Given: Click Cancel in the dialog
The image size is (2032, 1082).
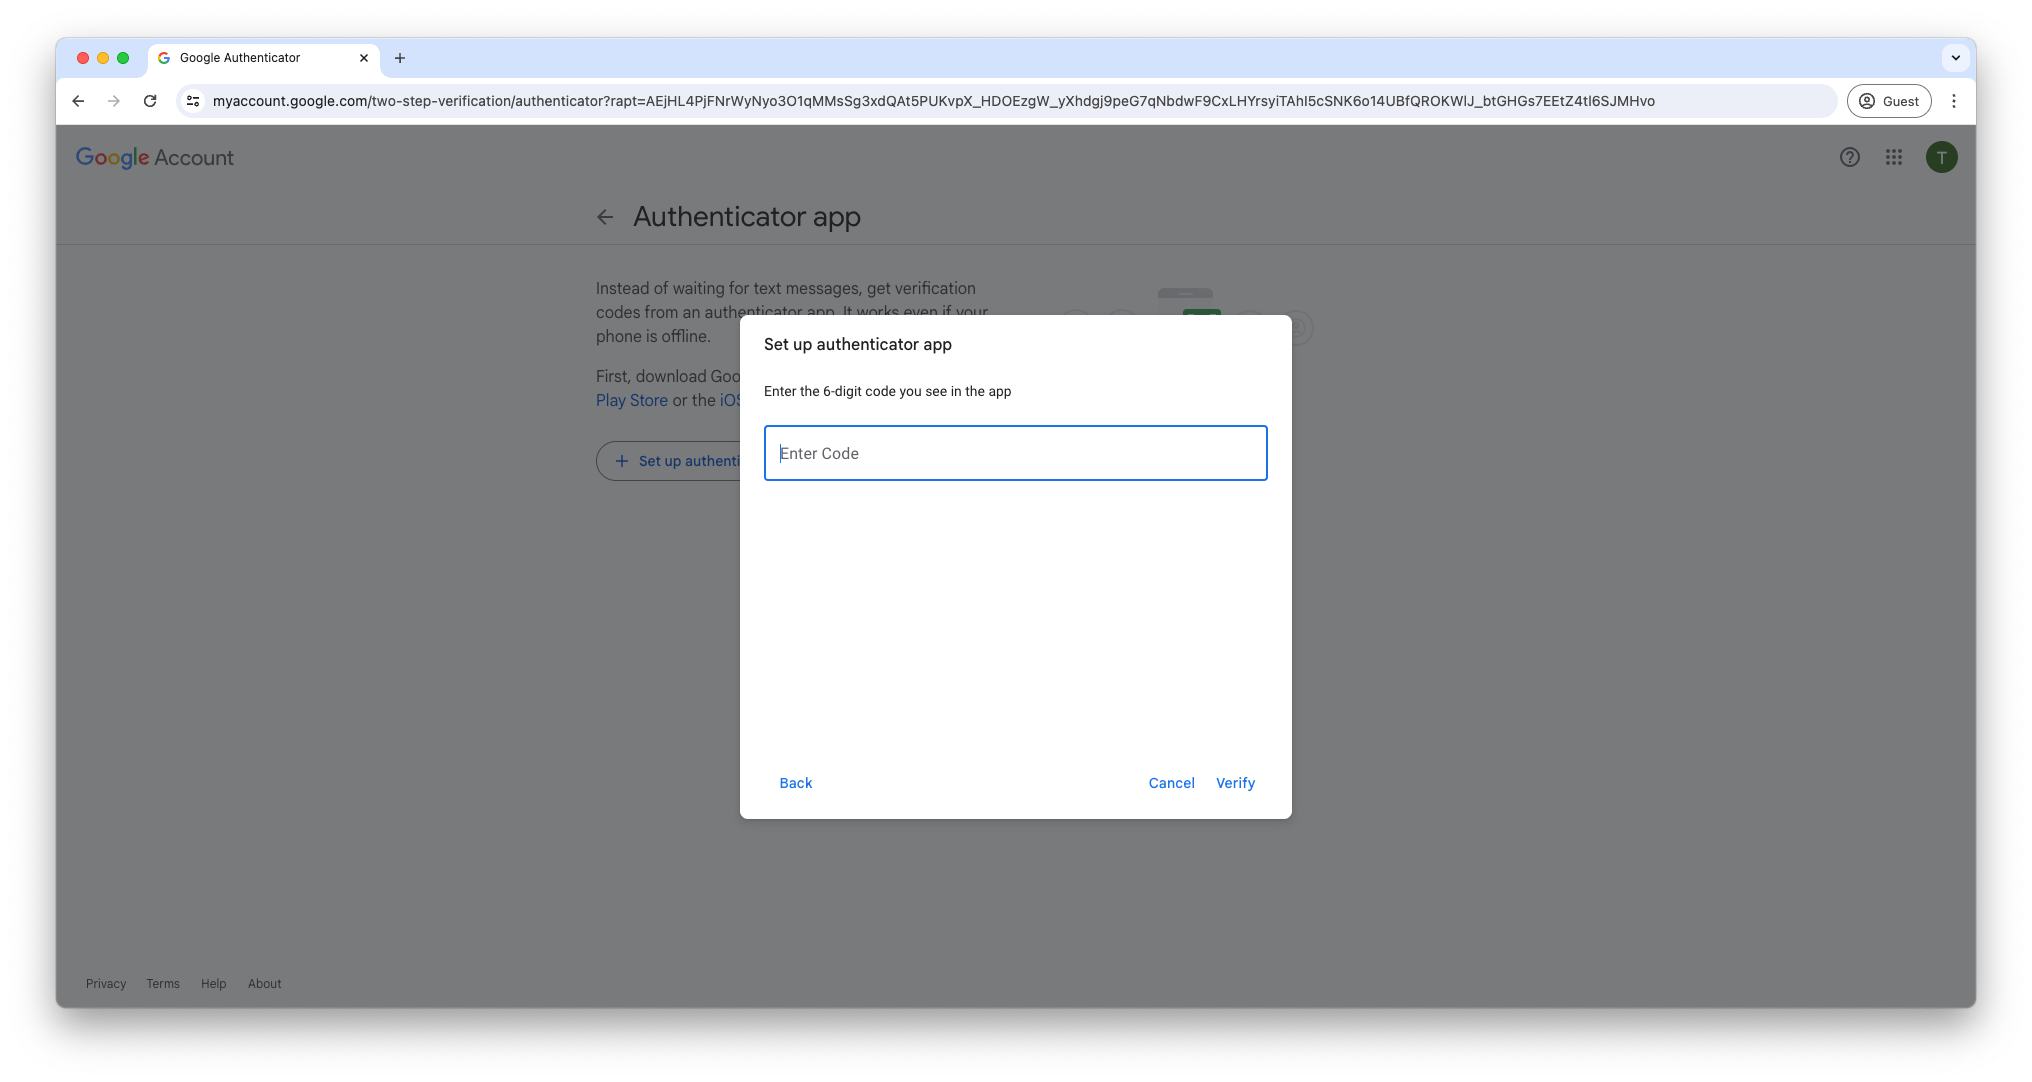Looking at the screenshot, I should click(x=1171, y=783).
